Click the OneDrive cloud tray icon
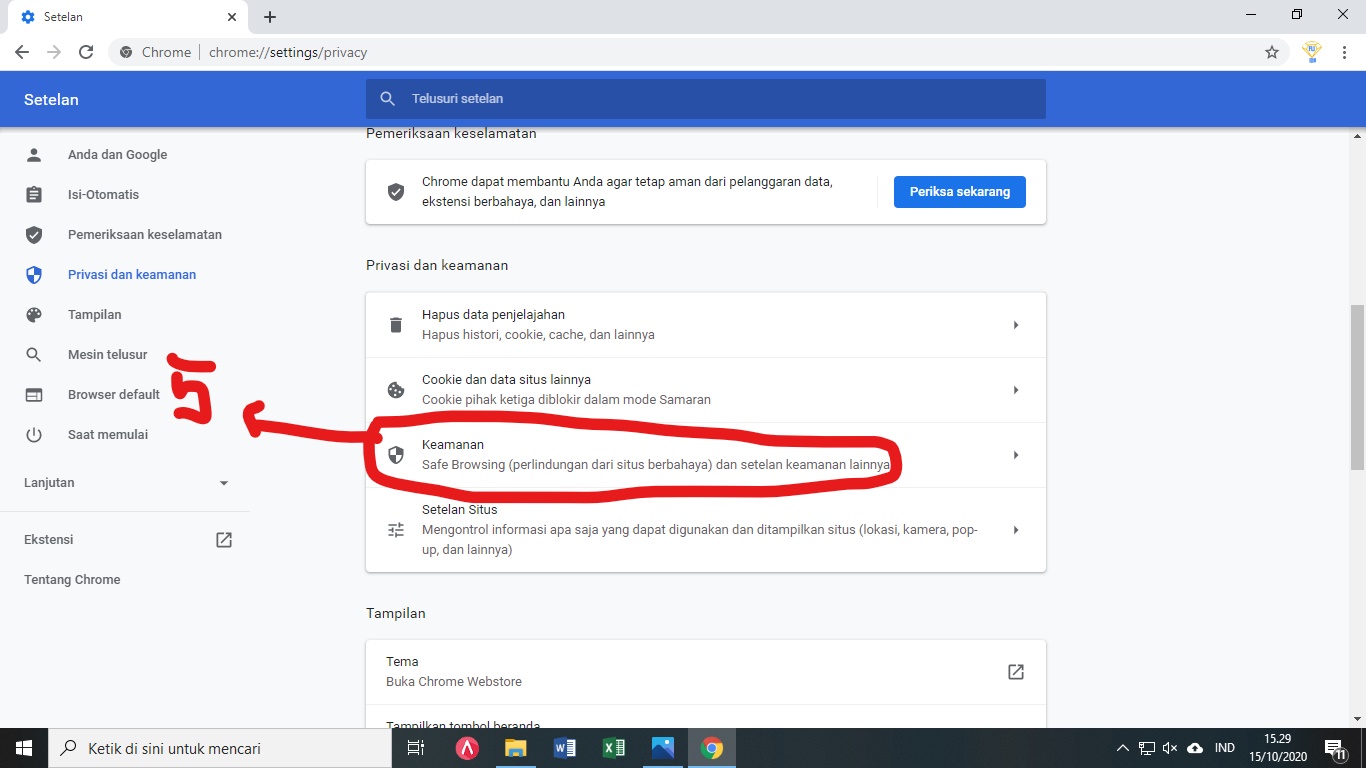Image resolution: width=1366 pixels, height=768 pixels. (1195, 748)
